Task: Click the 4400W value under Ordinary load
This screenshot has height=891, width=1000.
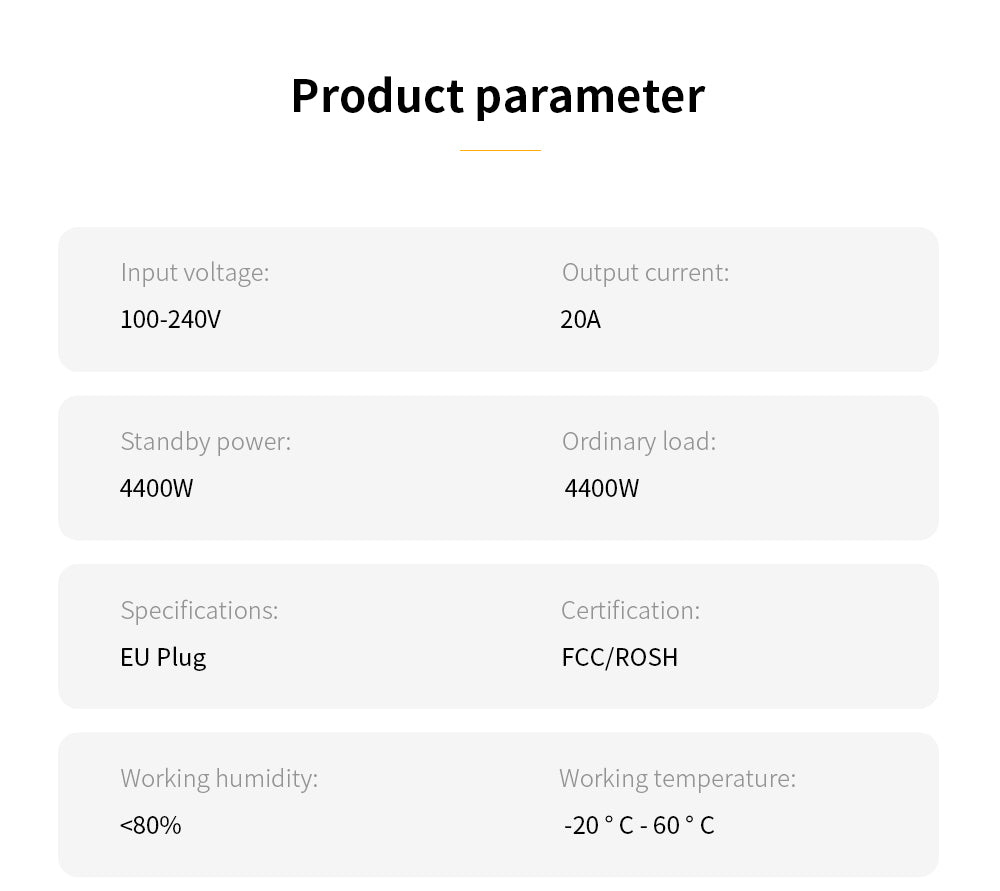Action: point(602,489)
